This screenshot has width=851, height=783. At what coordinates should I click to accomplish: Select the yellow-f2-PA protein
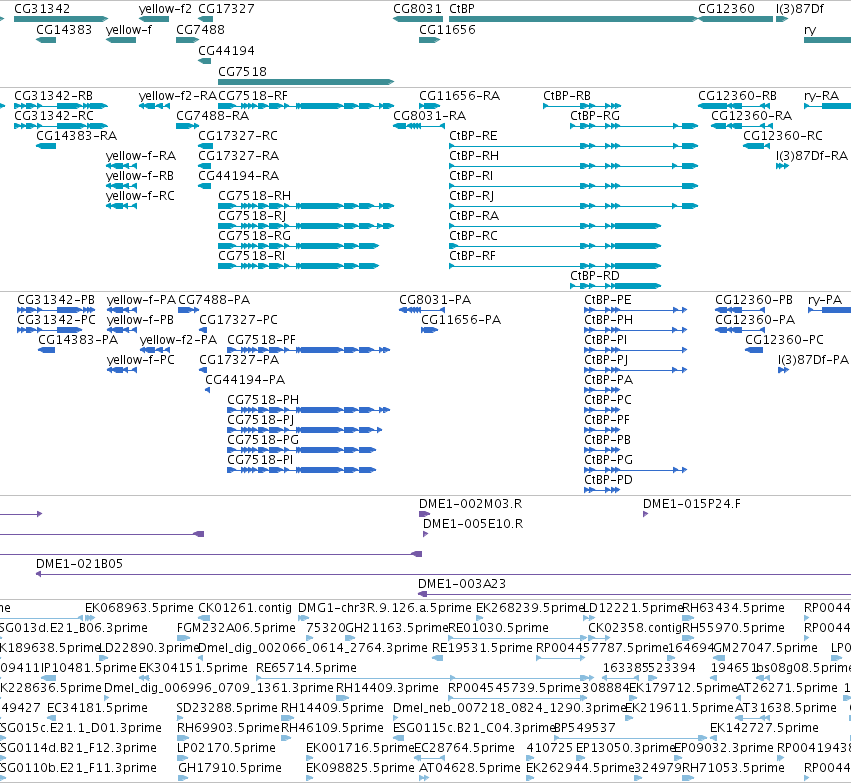[155, 350]
